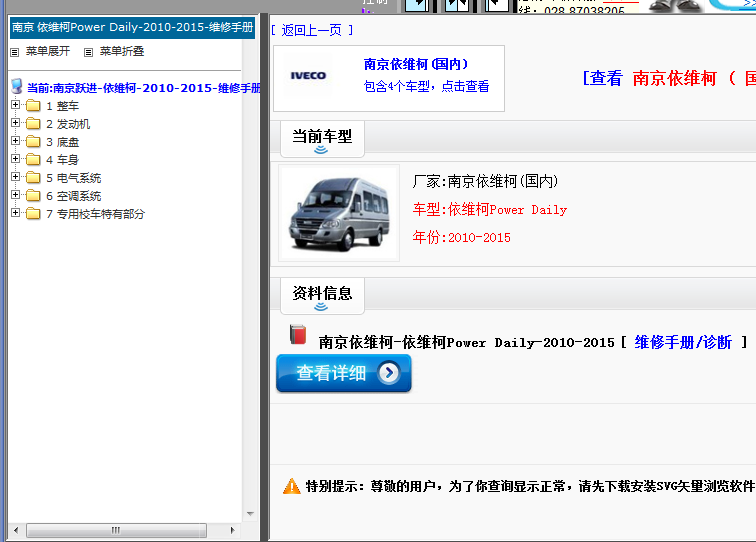The height and width of the screenshot is (542, 756).
Task: Open the 当前车型 tab
Action: click(x=322, y=139)
